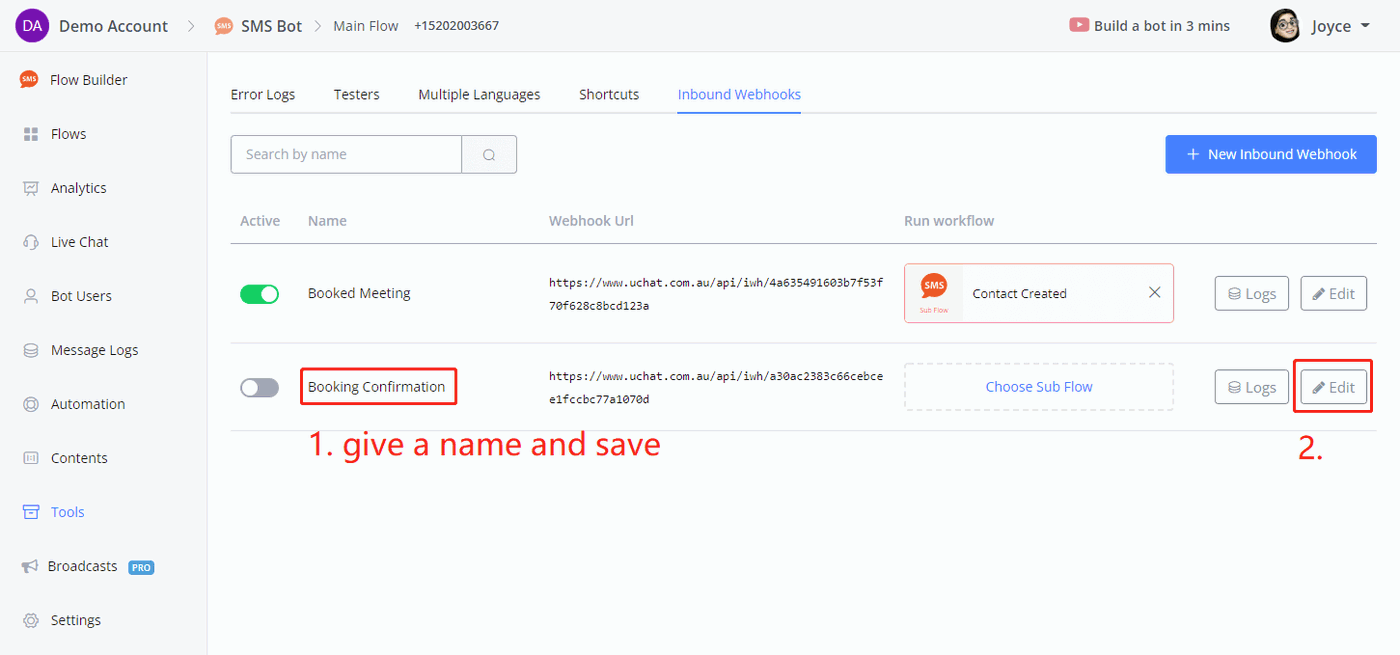Image resolution: width=1400 pixels, height=655 pixels.
Task: Click the DA account avatar
Action: pos(32,26)
